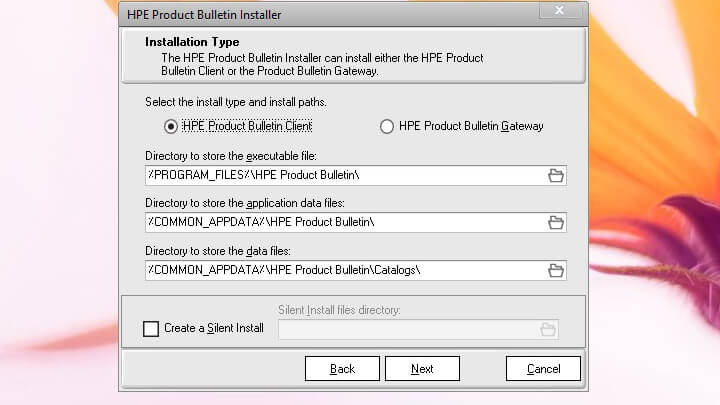Click the Silent Install files directory field

click(406, 329)
